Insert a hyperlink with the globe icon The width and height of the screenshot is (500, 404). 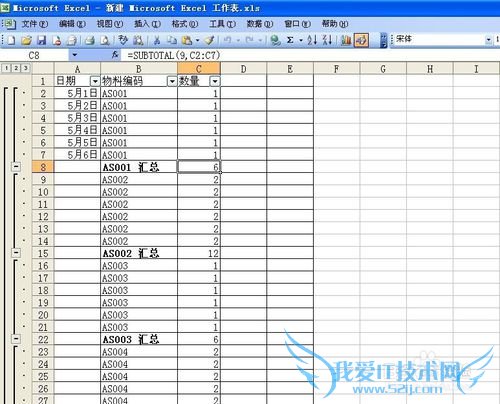click(x=275, y=40)
